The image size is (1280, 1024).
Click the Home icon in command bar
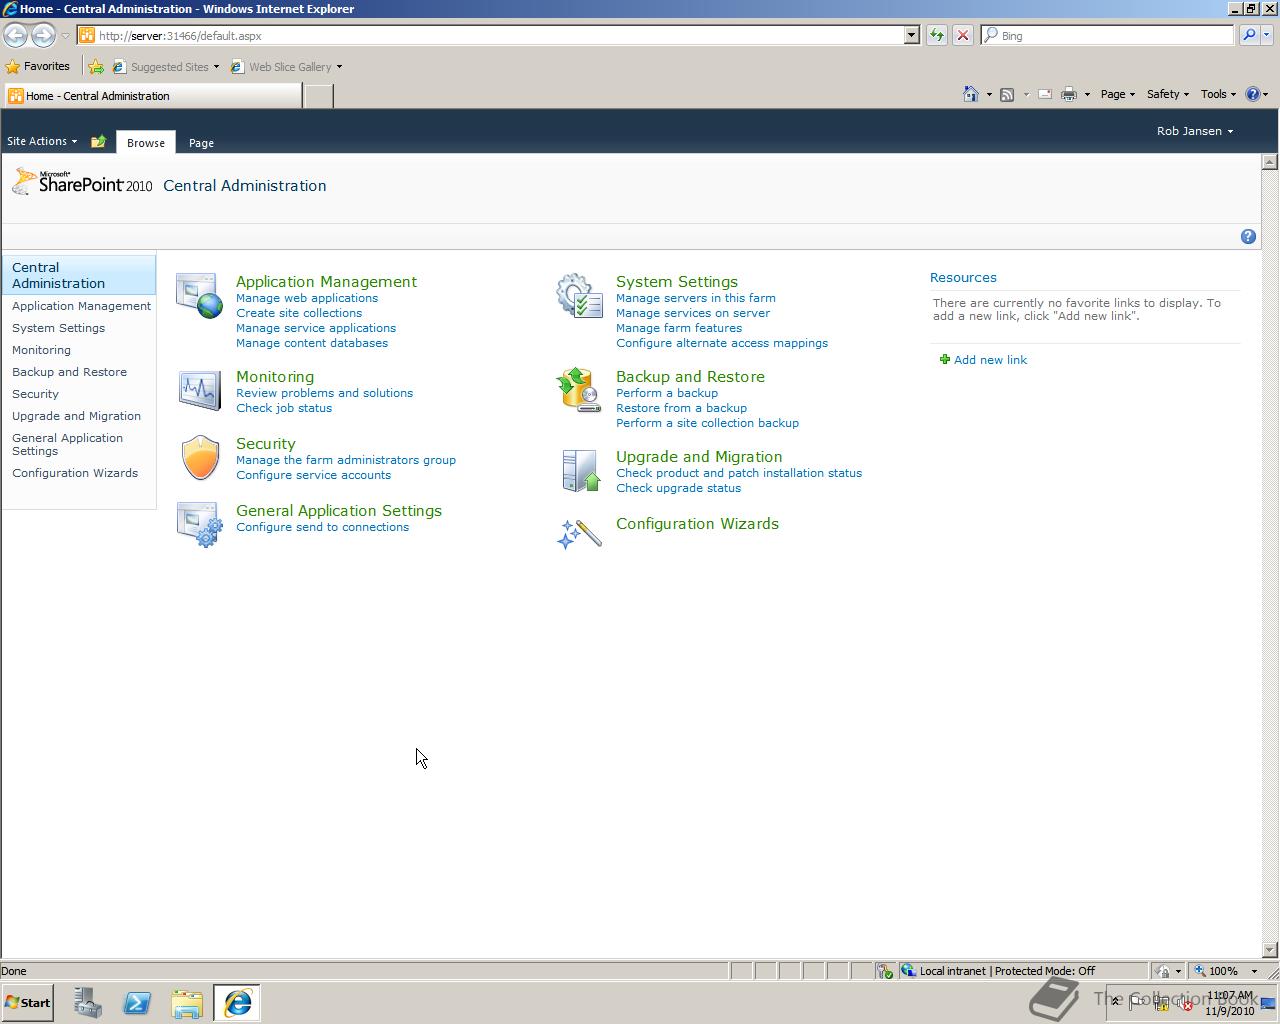coord(970,94)
